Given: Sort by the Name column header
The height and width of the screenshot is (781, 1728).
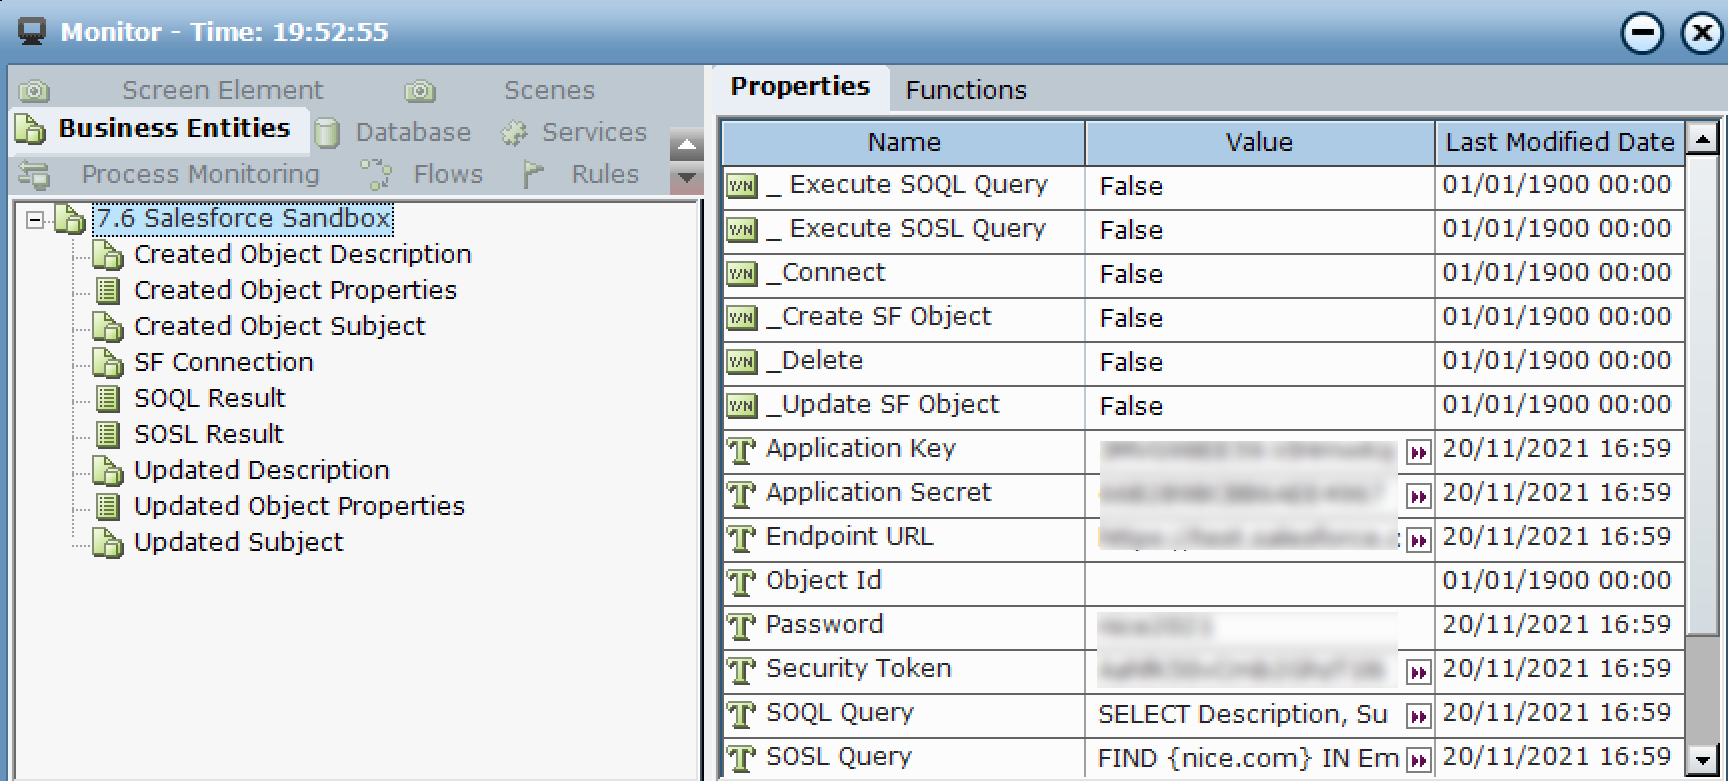Looking at the screenshot, I should [904, 143].
